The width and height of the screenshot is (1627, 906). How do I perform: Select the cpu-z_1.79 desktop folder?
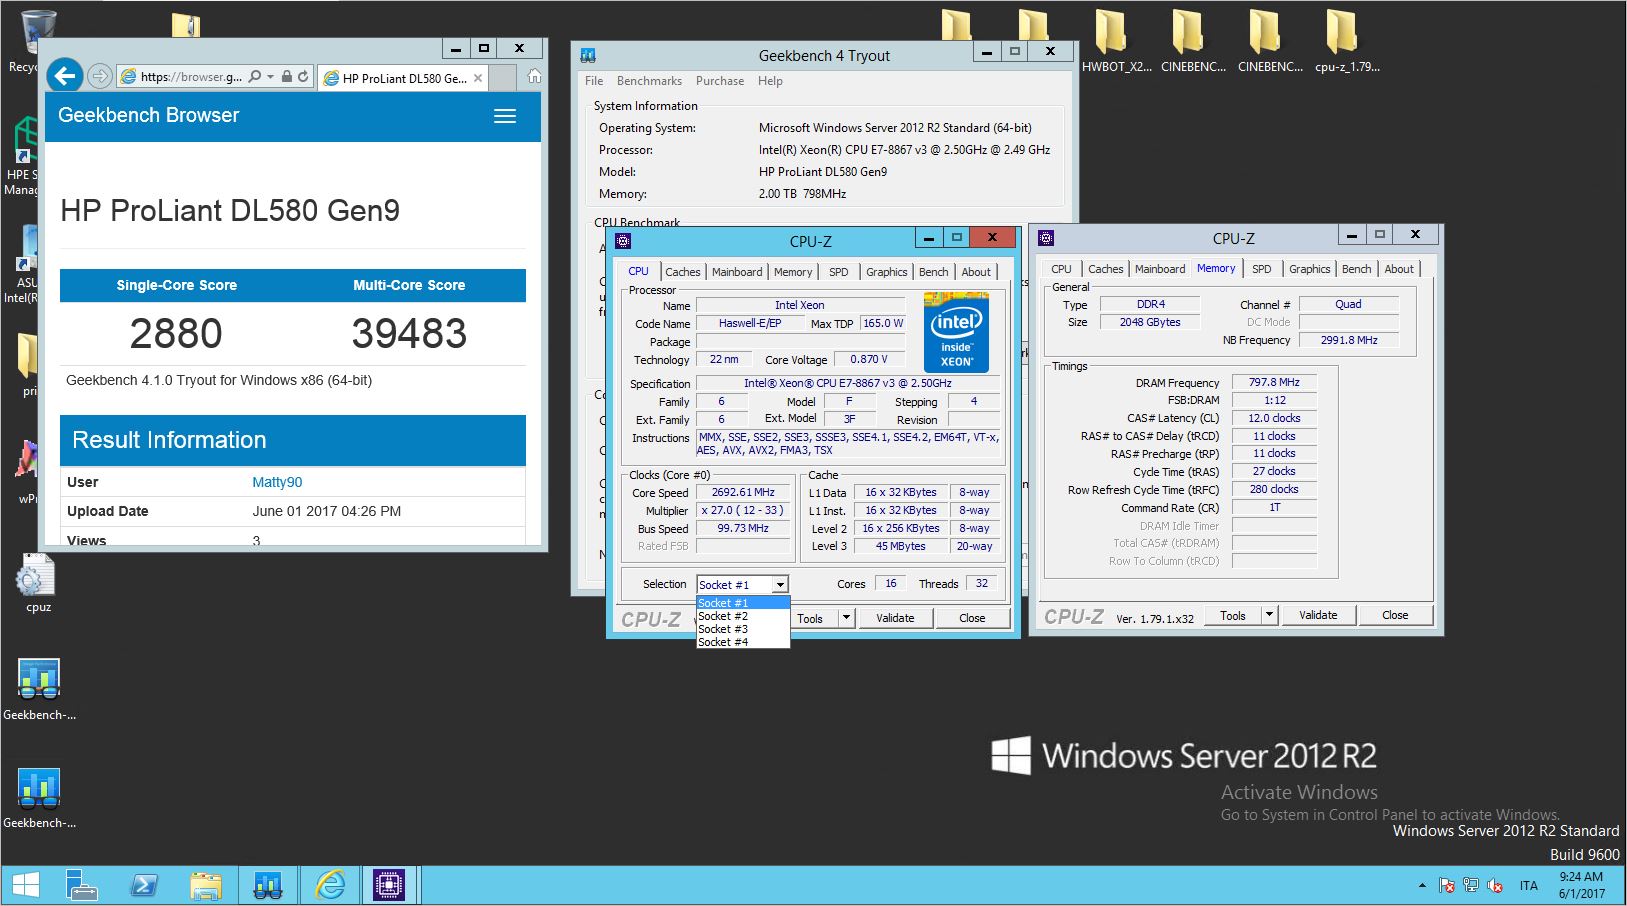coord(1347,40)
